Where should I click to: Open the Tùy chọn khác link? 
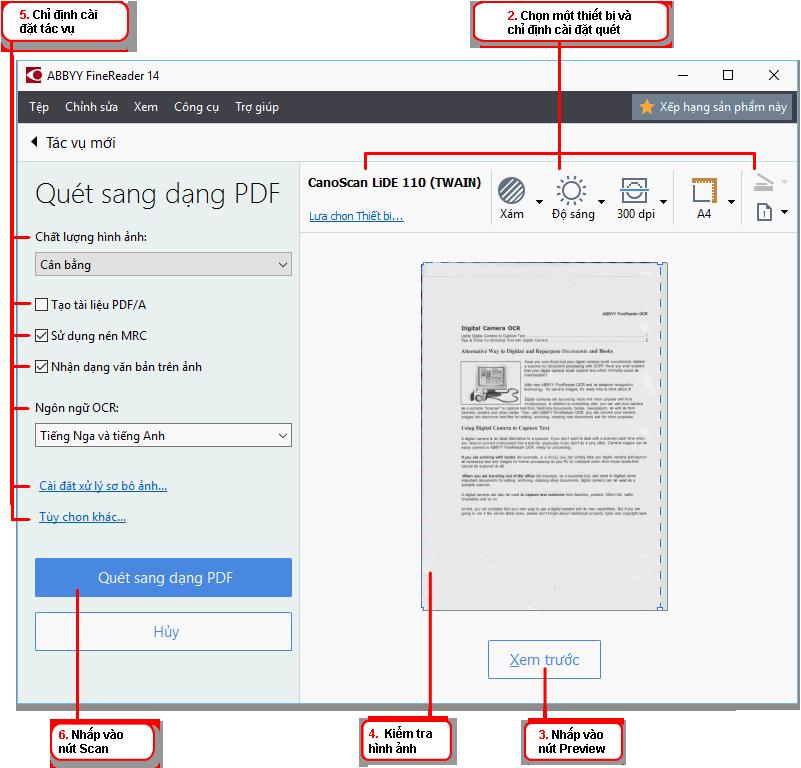(x=82, y=517)
